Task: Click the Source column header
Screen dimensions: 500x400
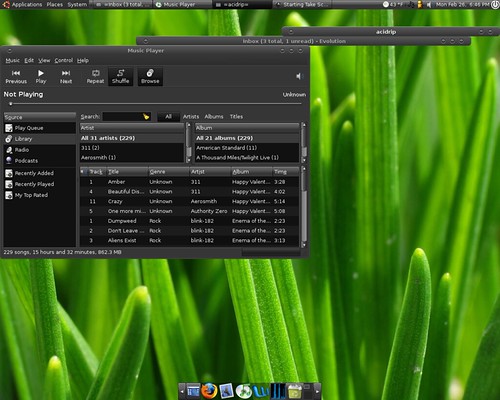Action: pyautogui.click(x=40, y=117)
